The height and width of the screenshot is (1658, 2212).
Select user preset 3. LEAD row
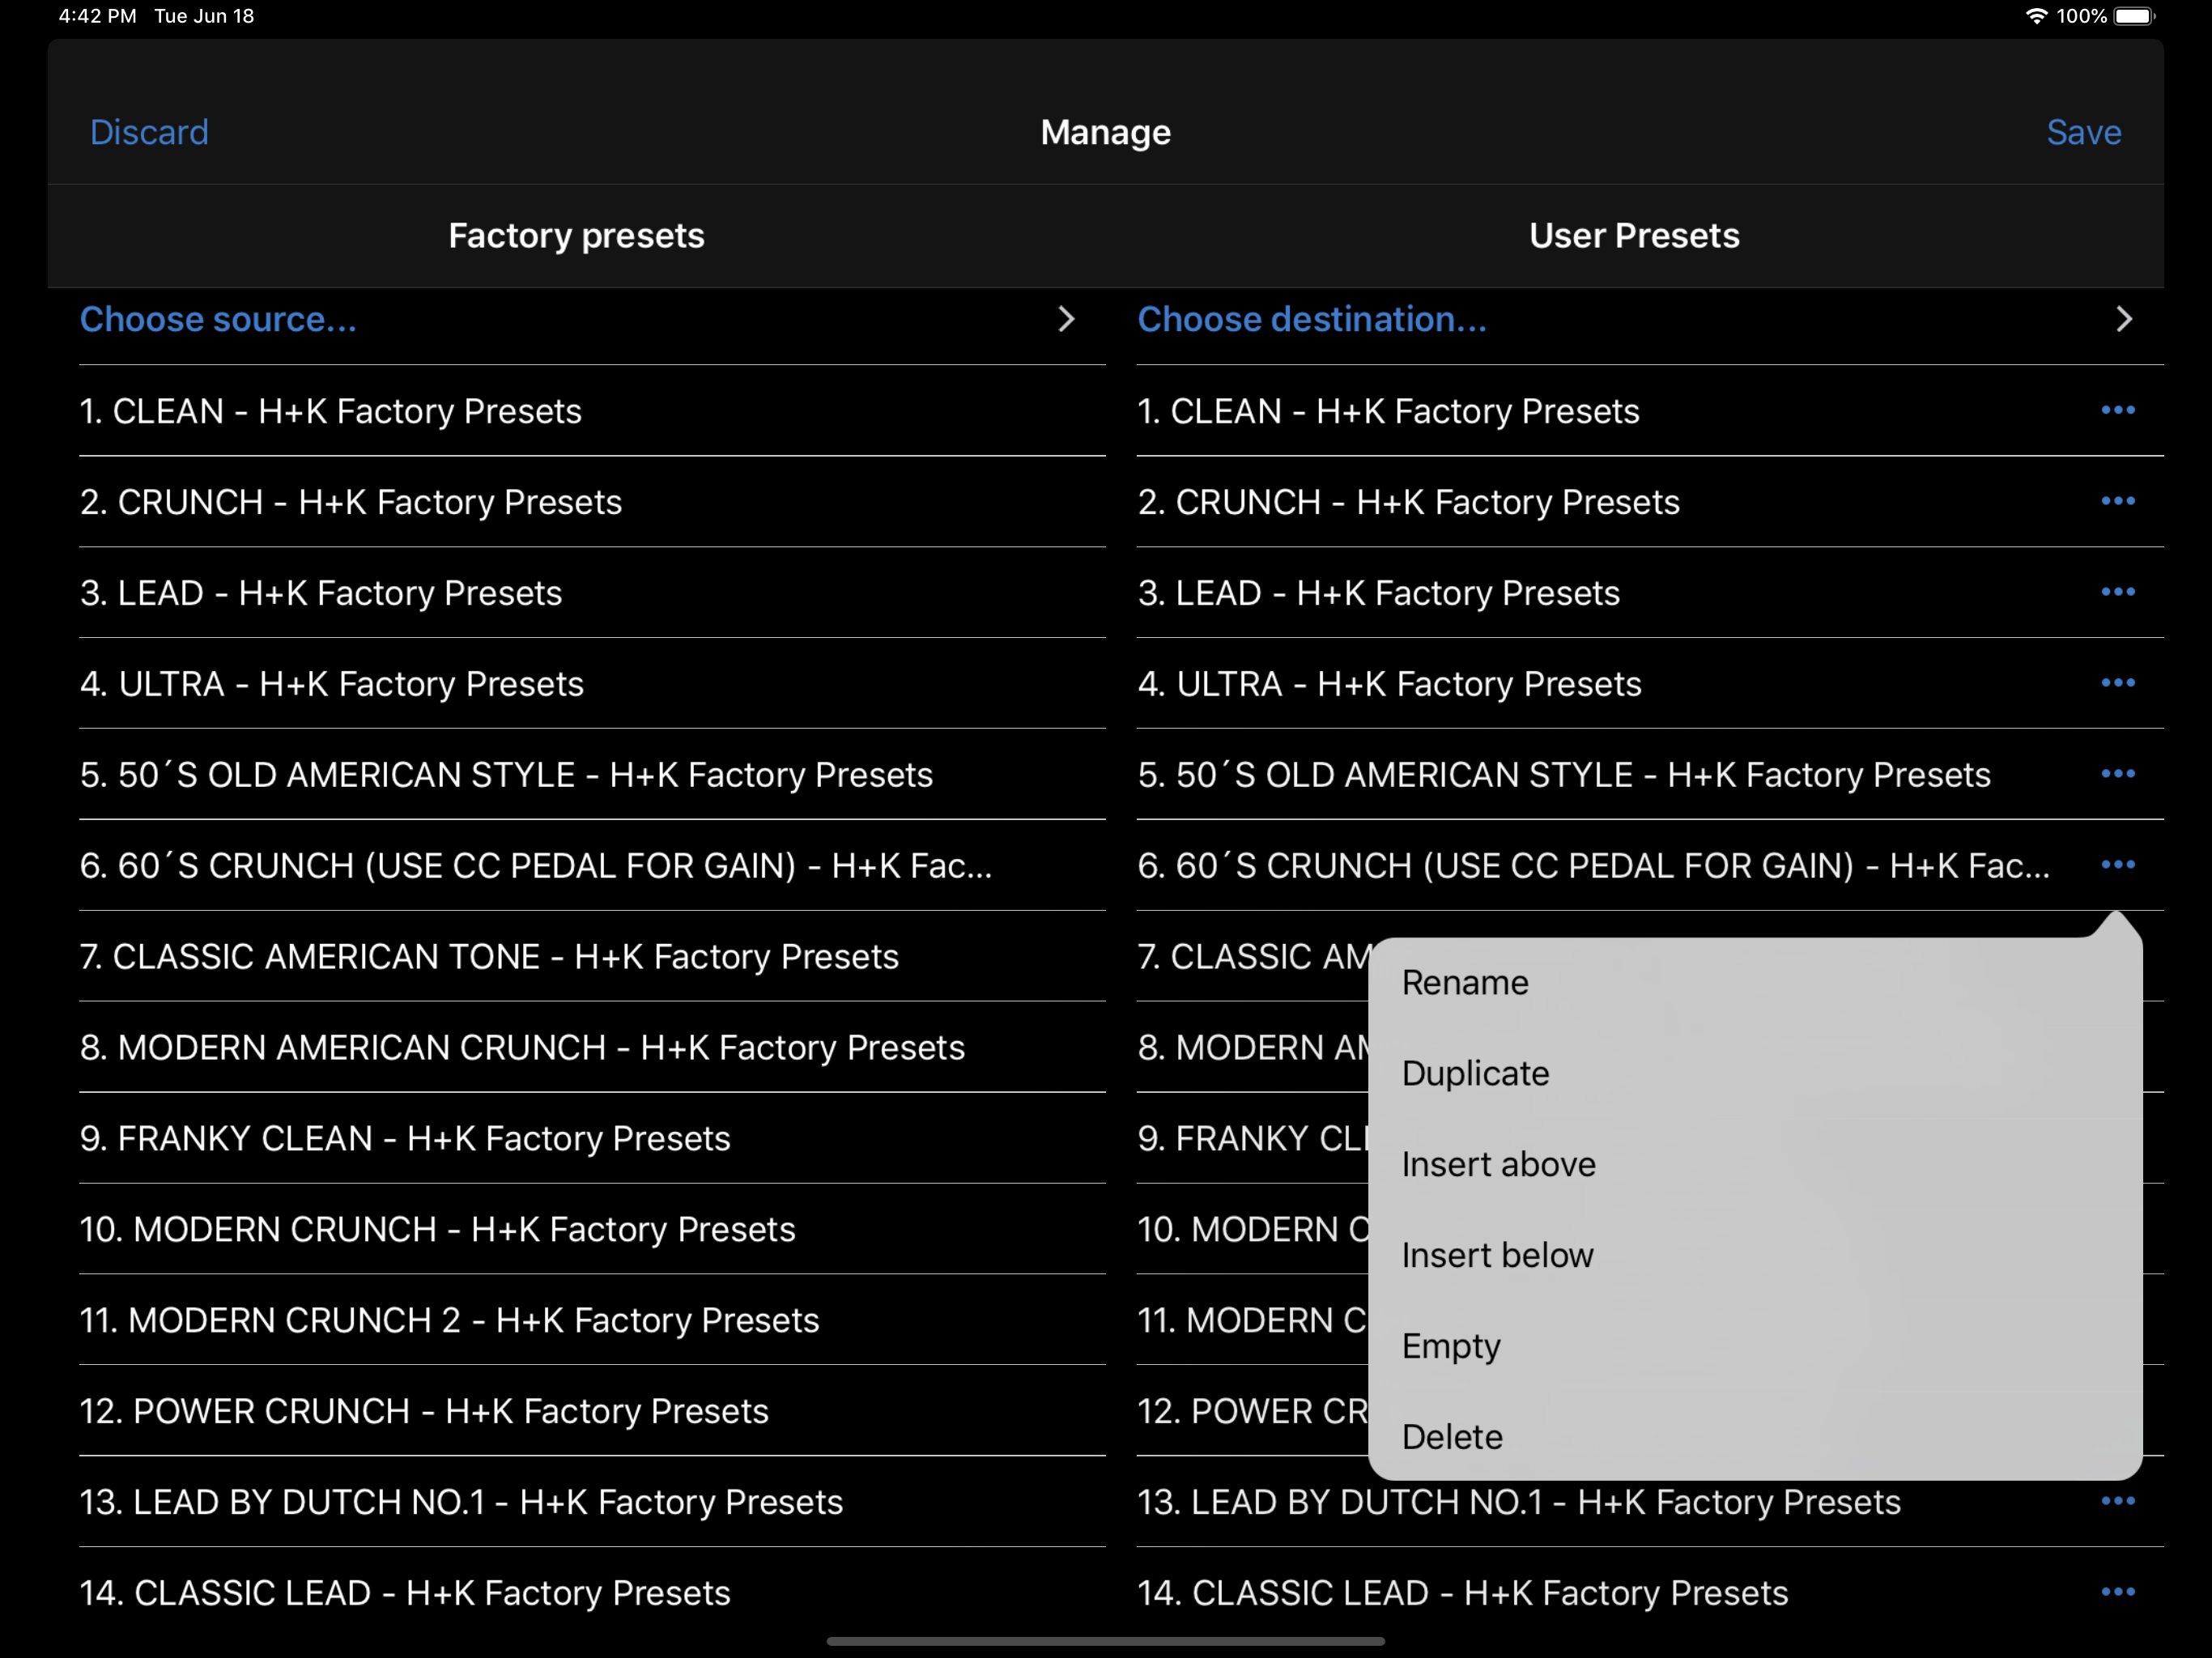click(x=1650, y=593)
